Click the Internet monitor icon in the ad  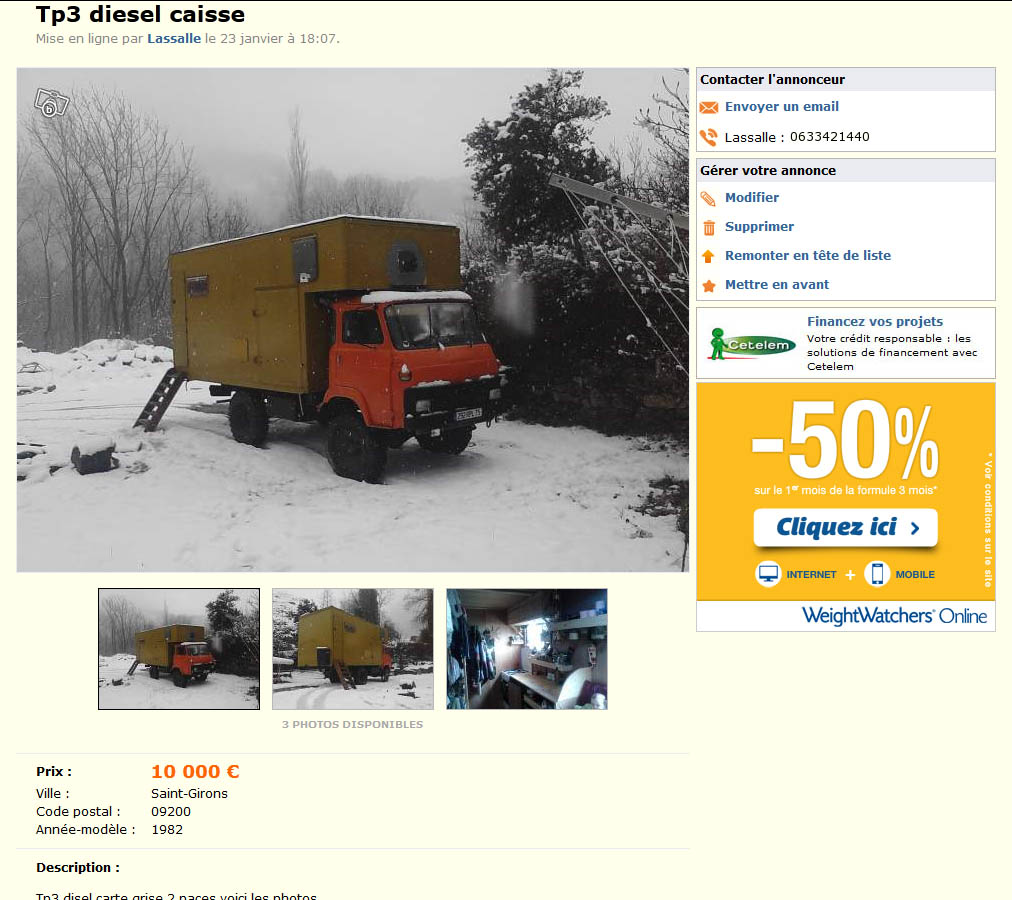pos(768,573)
